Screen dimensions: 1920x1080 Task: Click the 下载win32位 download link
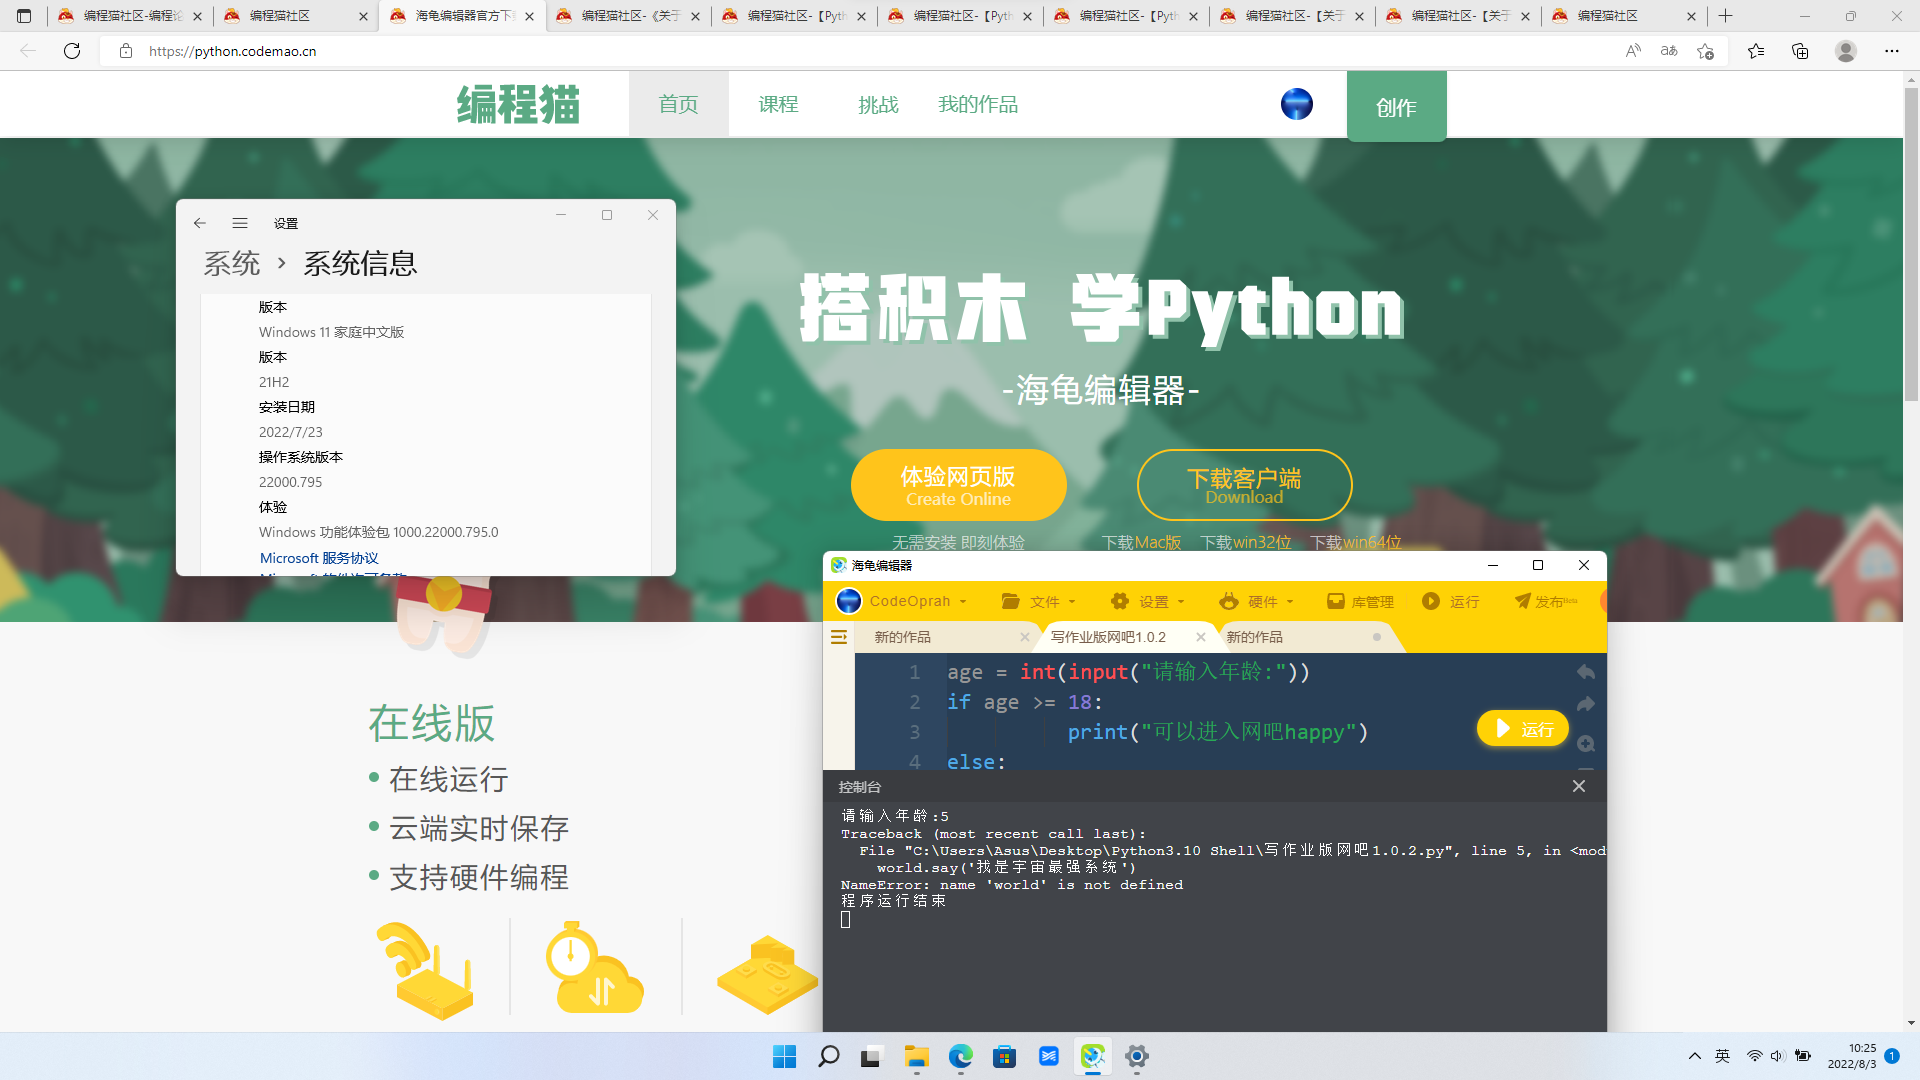click(1246, 542)
